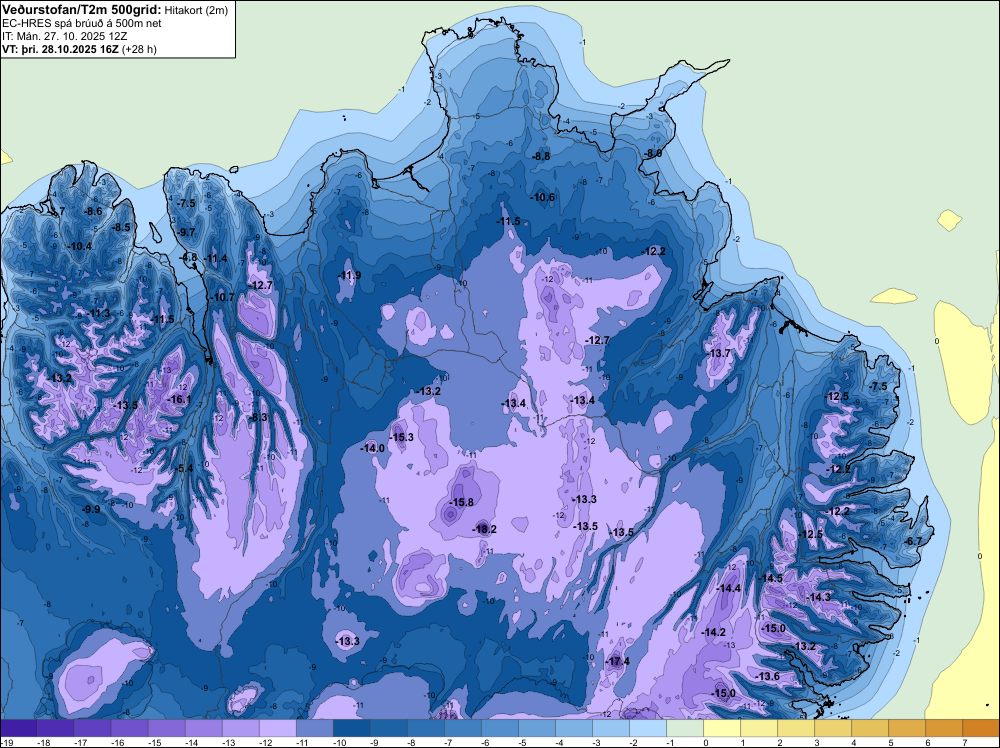Click legend swatch between -2 and -1
The image size is (1000, 748).
click(x=648, y=728)
